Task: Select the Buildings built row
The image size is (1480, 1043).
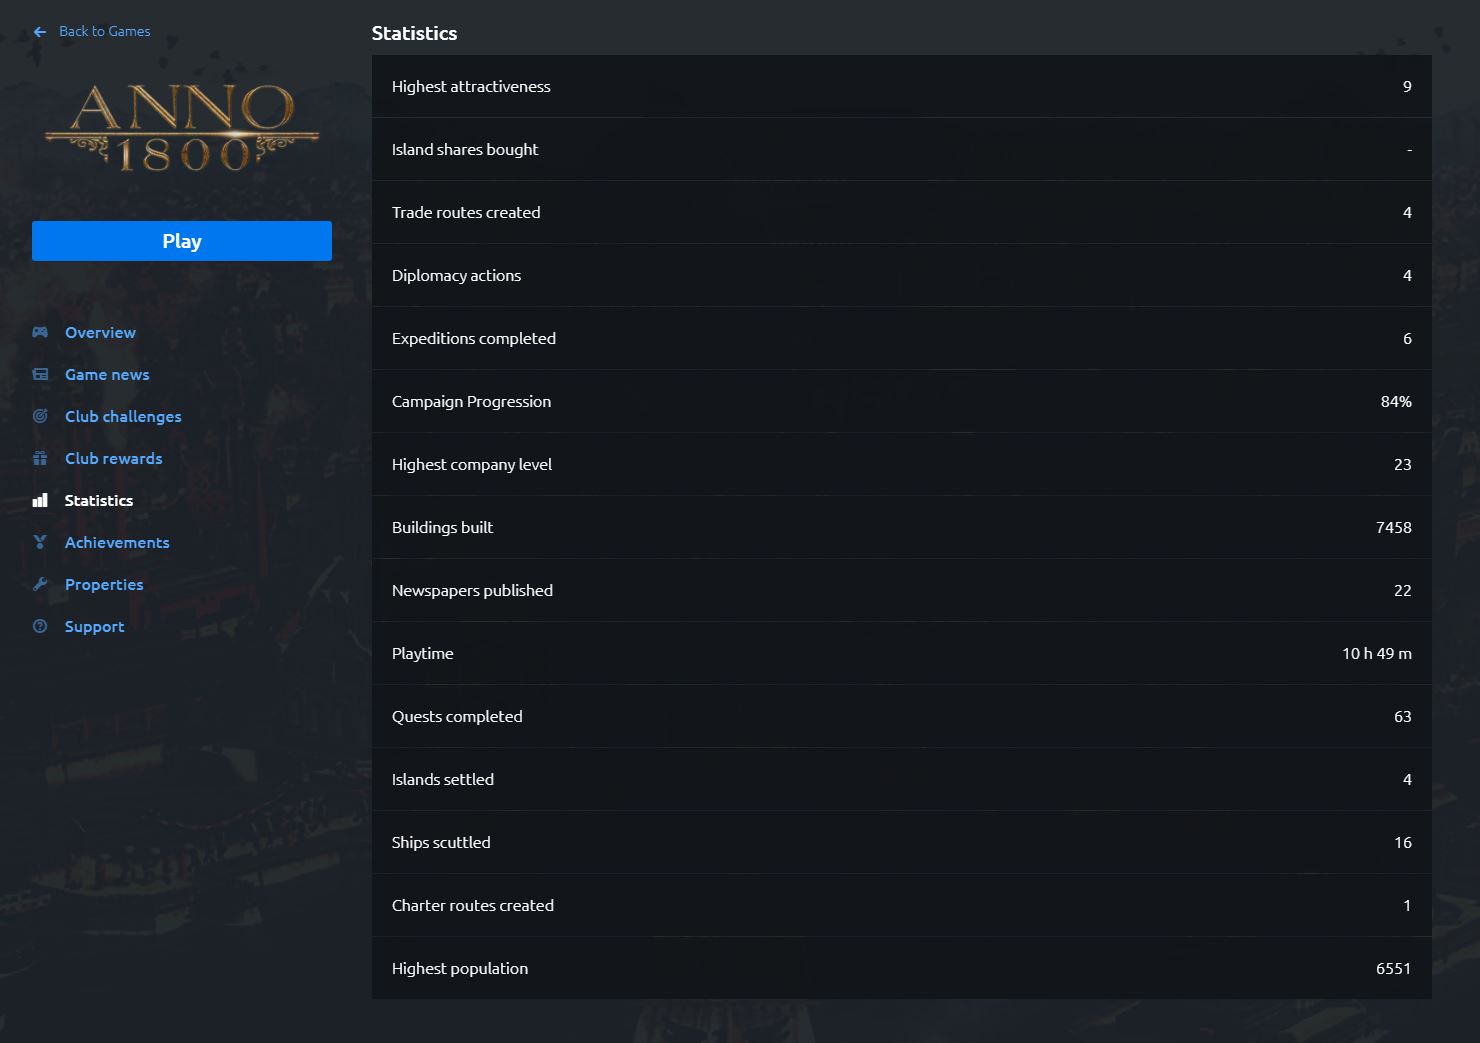Action: click(x=901, y=527)
